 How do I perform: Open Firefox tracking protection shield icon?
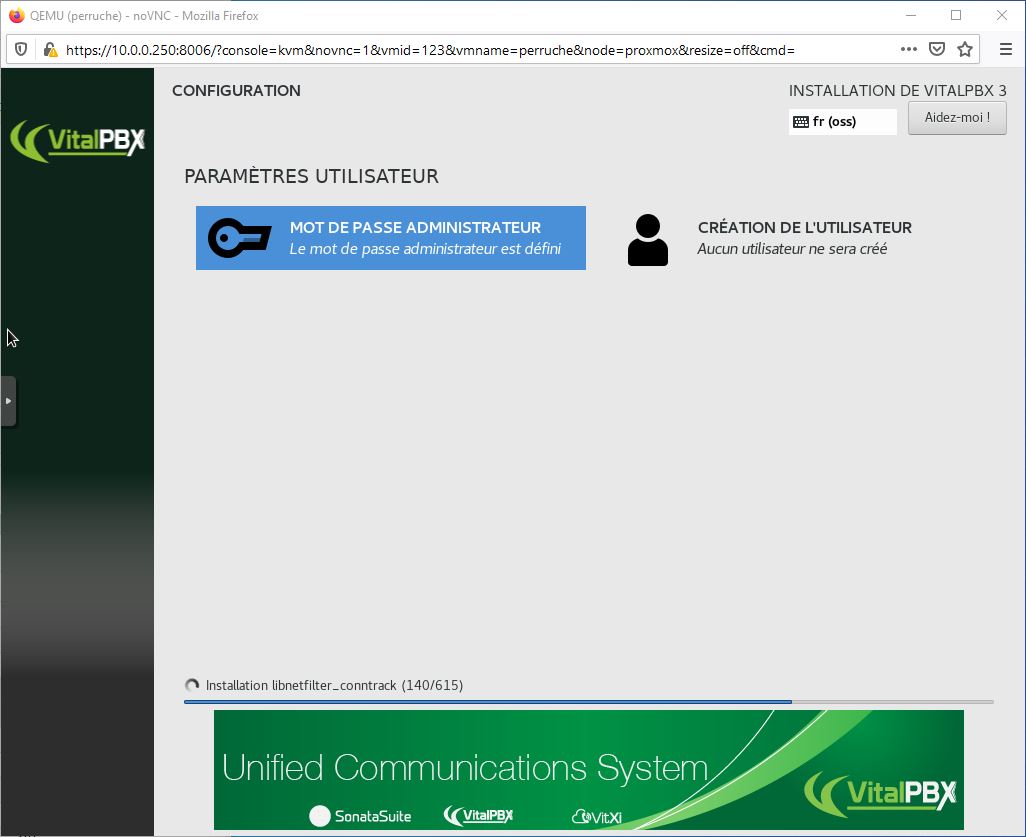tap(21, 50)
